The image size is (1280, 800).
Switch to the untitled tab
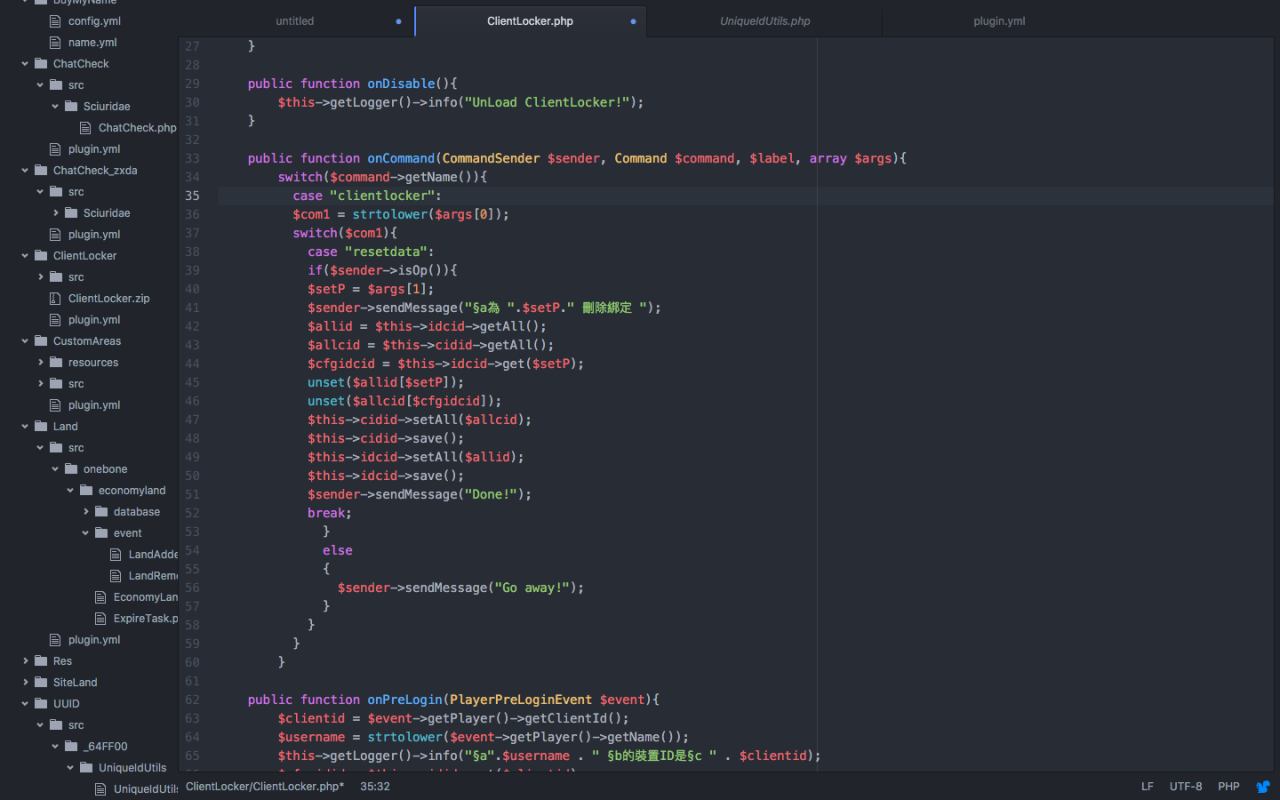(295, 21)
